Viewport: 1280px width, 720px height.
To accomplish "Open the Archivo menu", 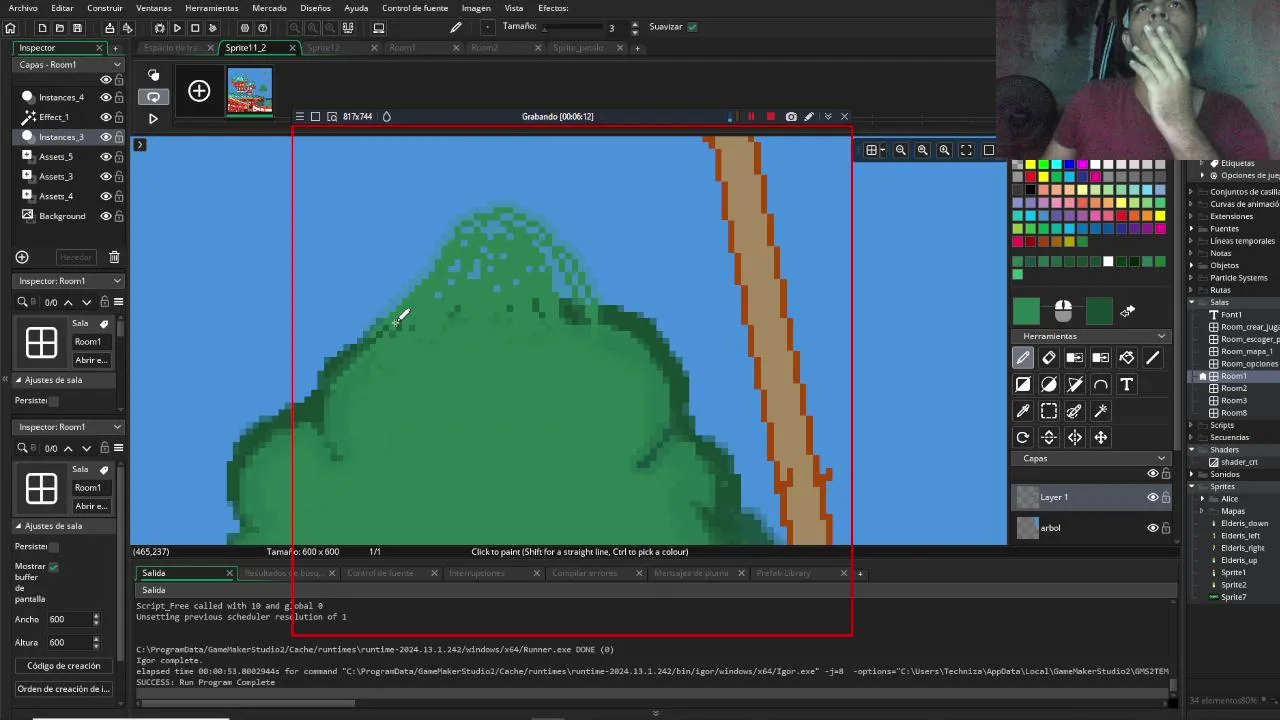I will [23, 8].
